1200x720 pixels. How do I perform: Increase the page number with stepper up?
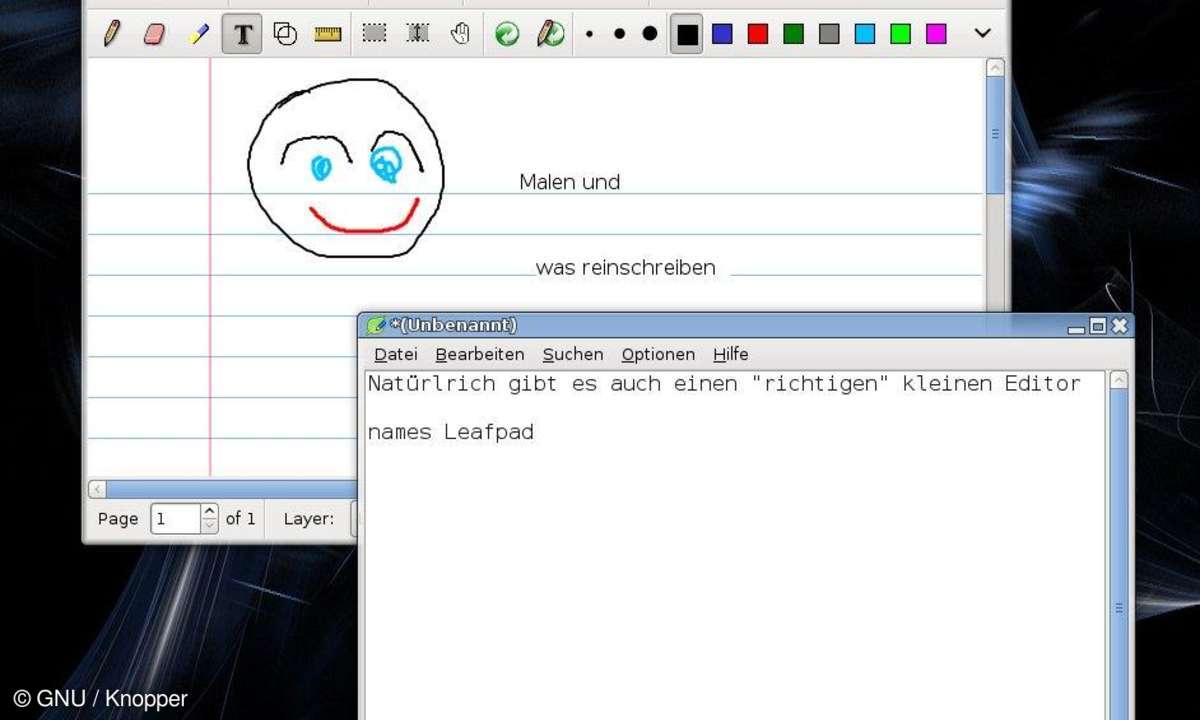209,511
